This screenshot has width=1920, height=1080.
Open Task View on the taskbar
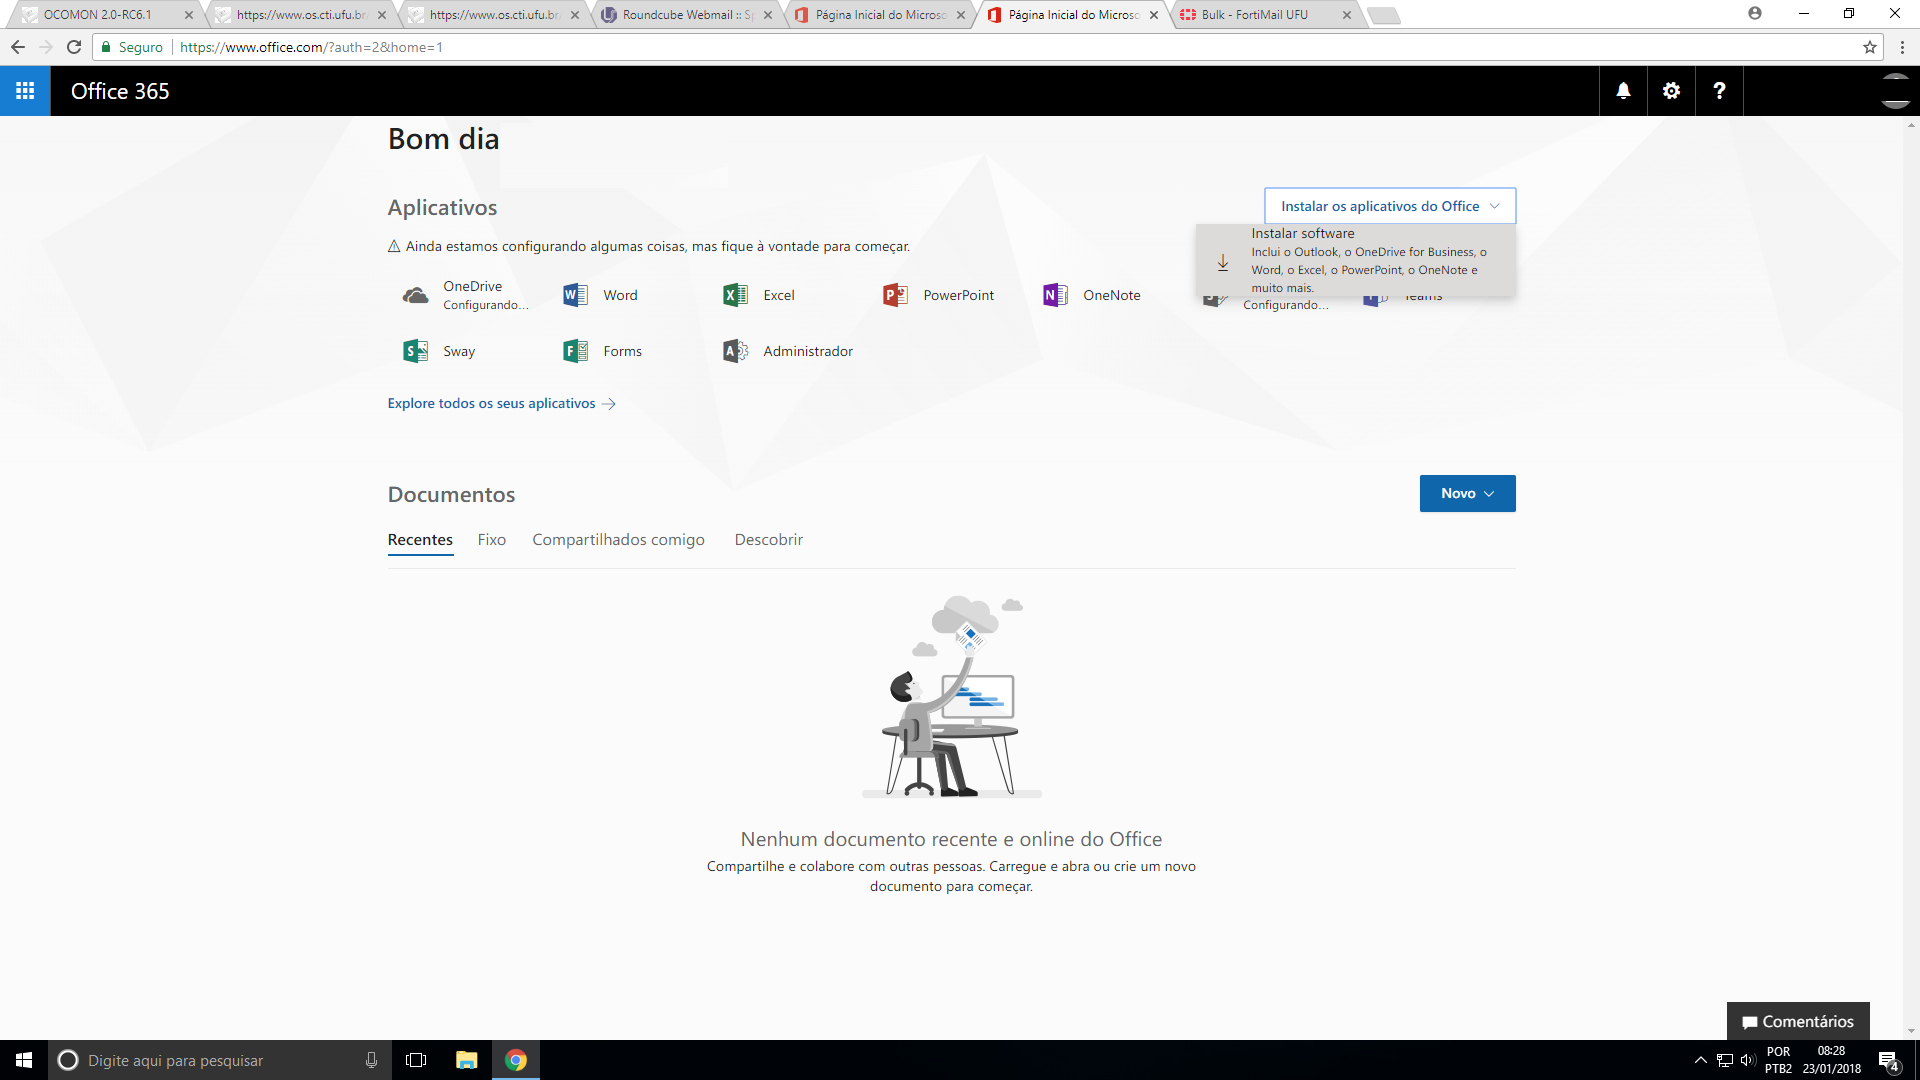[416, 1060]
